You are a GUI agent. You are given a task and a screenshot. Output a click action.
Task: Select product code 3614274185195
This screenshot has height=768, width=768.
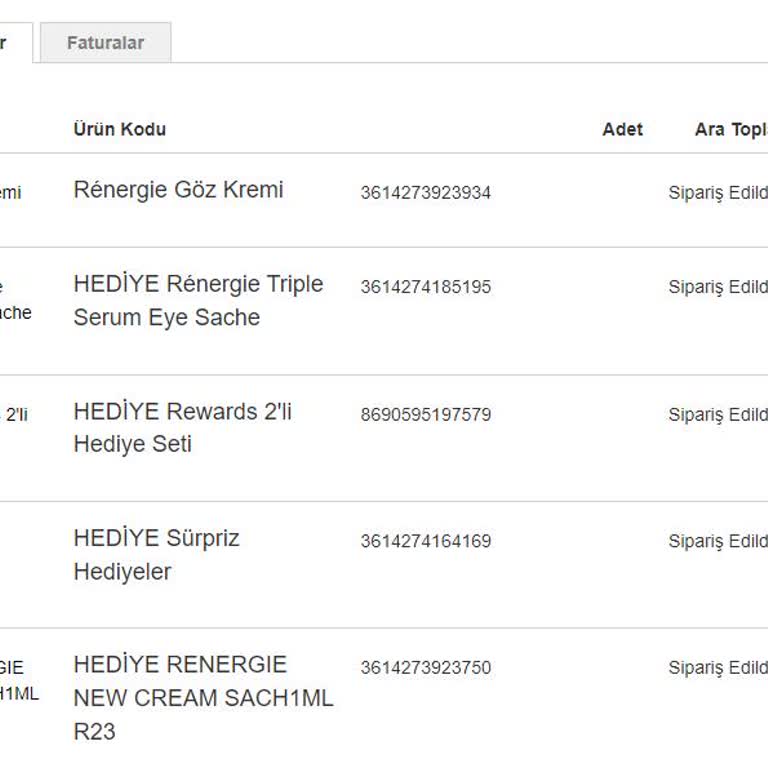[426, 287]
